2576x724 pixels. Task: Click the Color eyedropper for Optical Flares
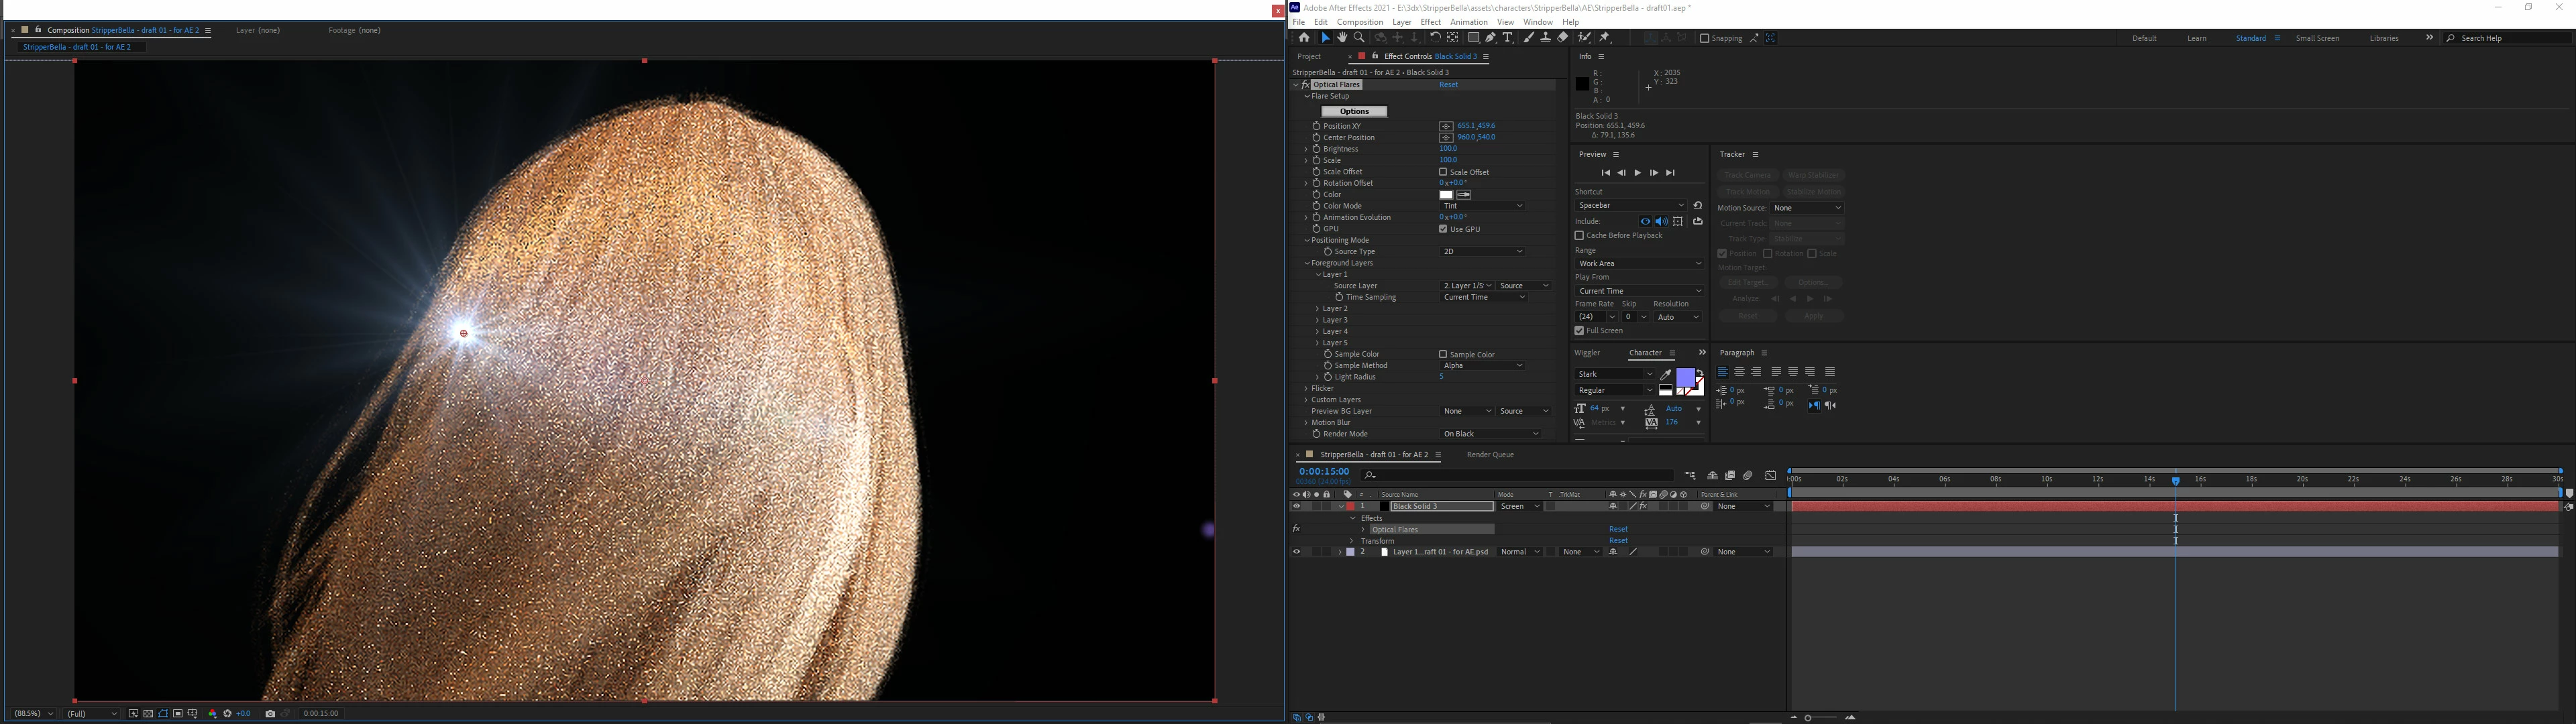[1465, 195]
